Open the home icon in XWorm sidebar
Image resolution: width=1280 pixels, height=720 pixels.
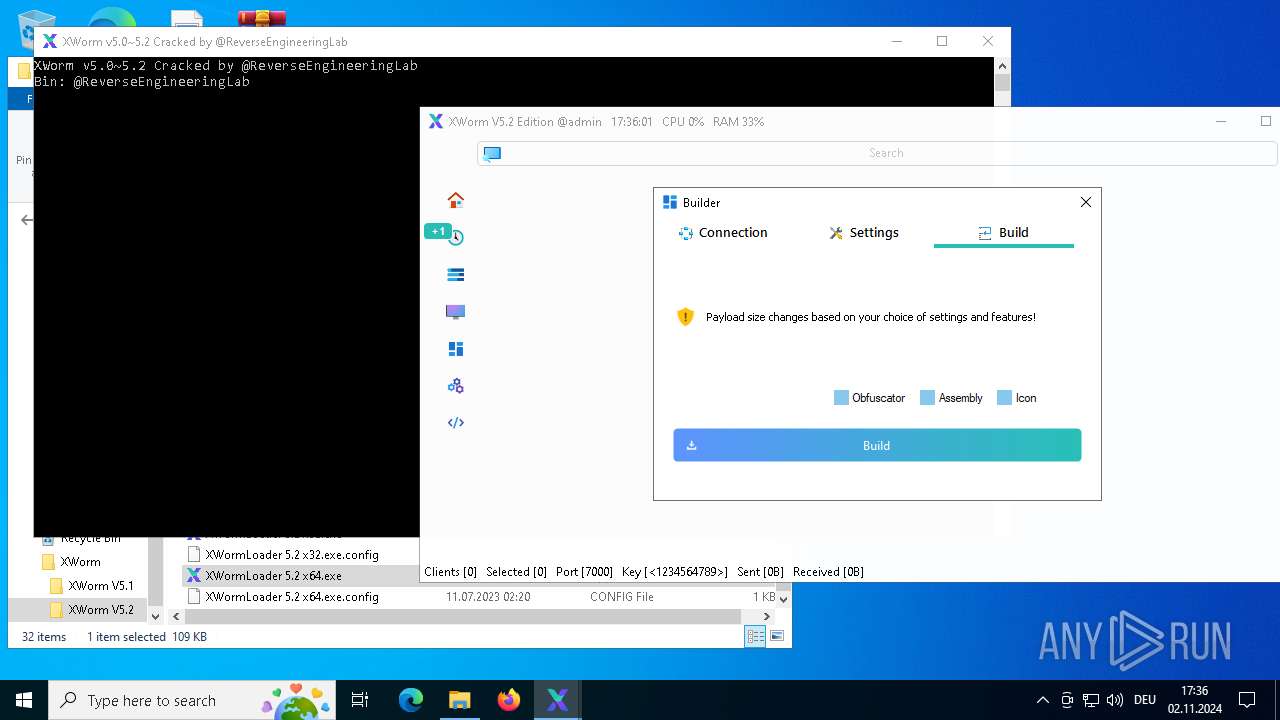point(456,200)
